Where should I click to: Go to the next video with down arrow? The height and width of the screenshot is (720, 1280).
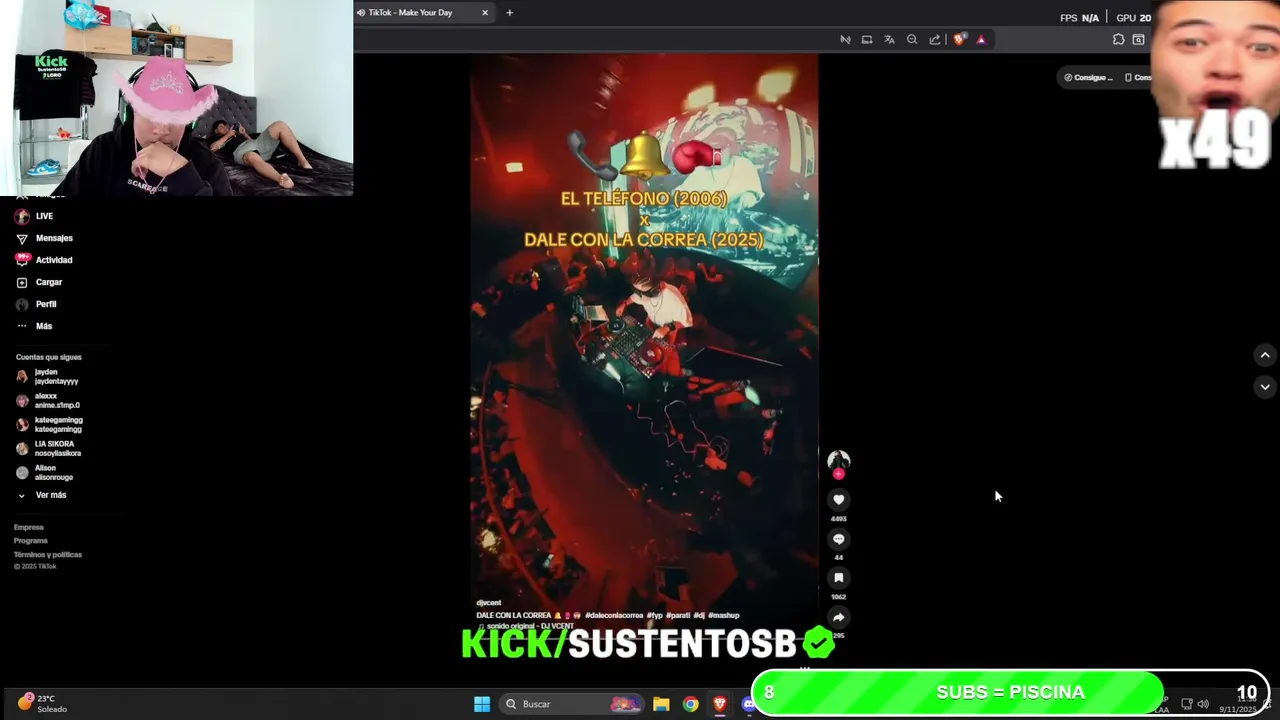[1265, 387]
